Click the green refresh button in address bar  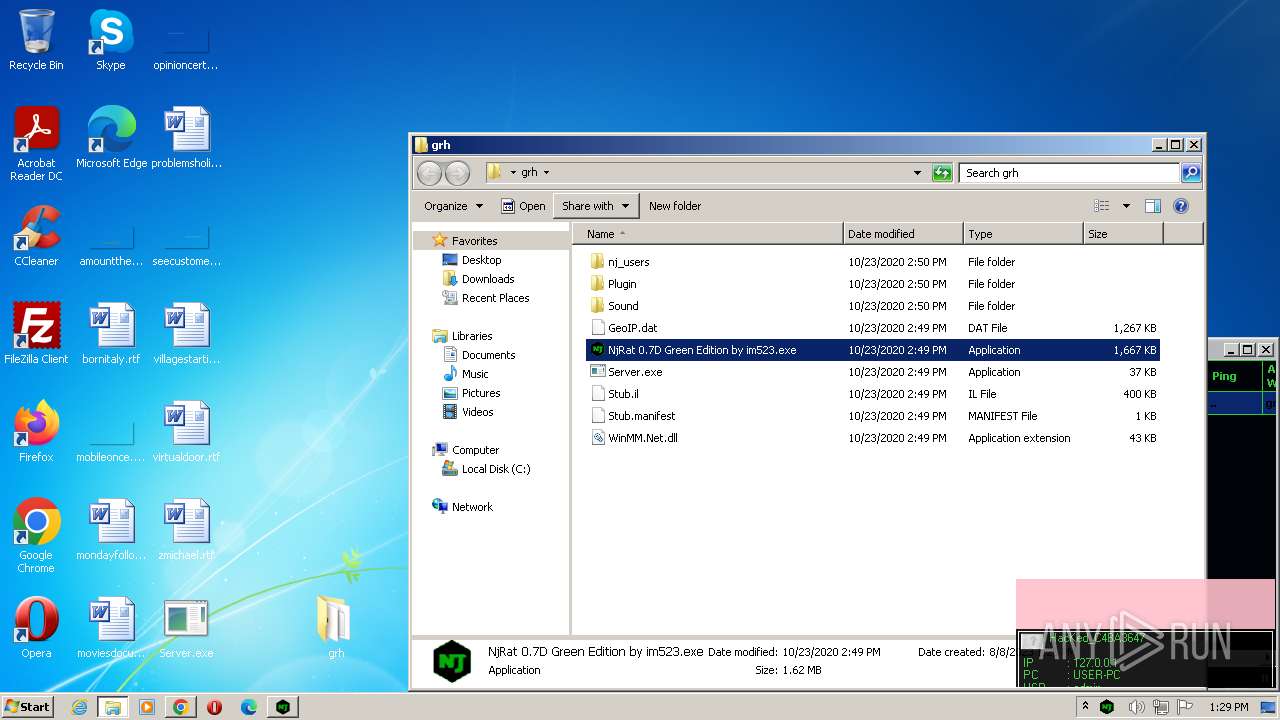[x=942, y=173]
